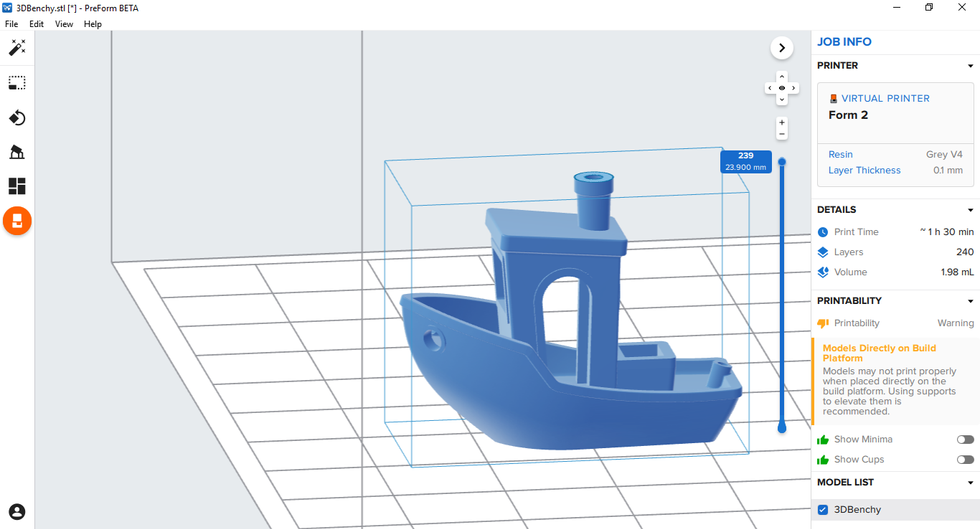Screen dimensions: 980x529
Task: Click the 0.1 mm layer thickness value
Action: pyautogui.click(x=948, y=170)
